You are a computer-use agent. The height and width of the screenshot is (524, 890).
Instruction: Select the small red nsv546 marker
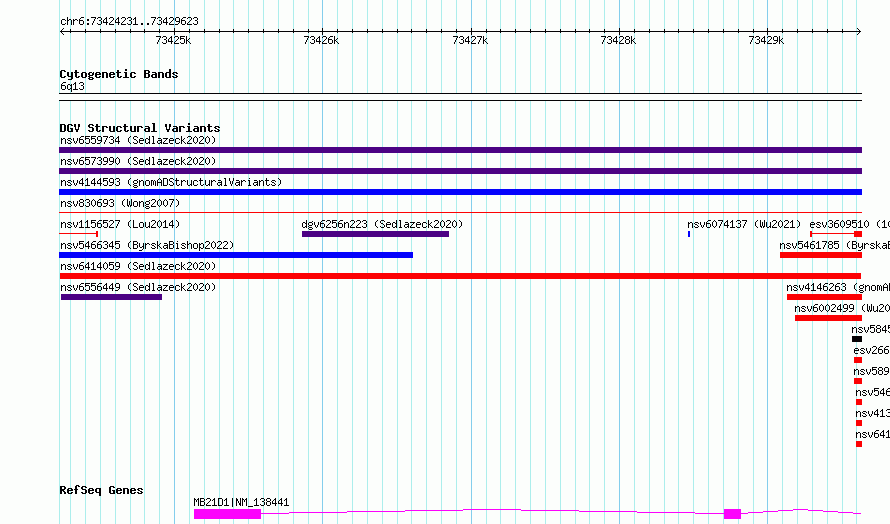[x=859, y=402]
